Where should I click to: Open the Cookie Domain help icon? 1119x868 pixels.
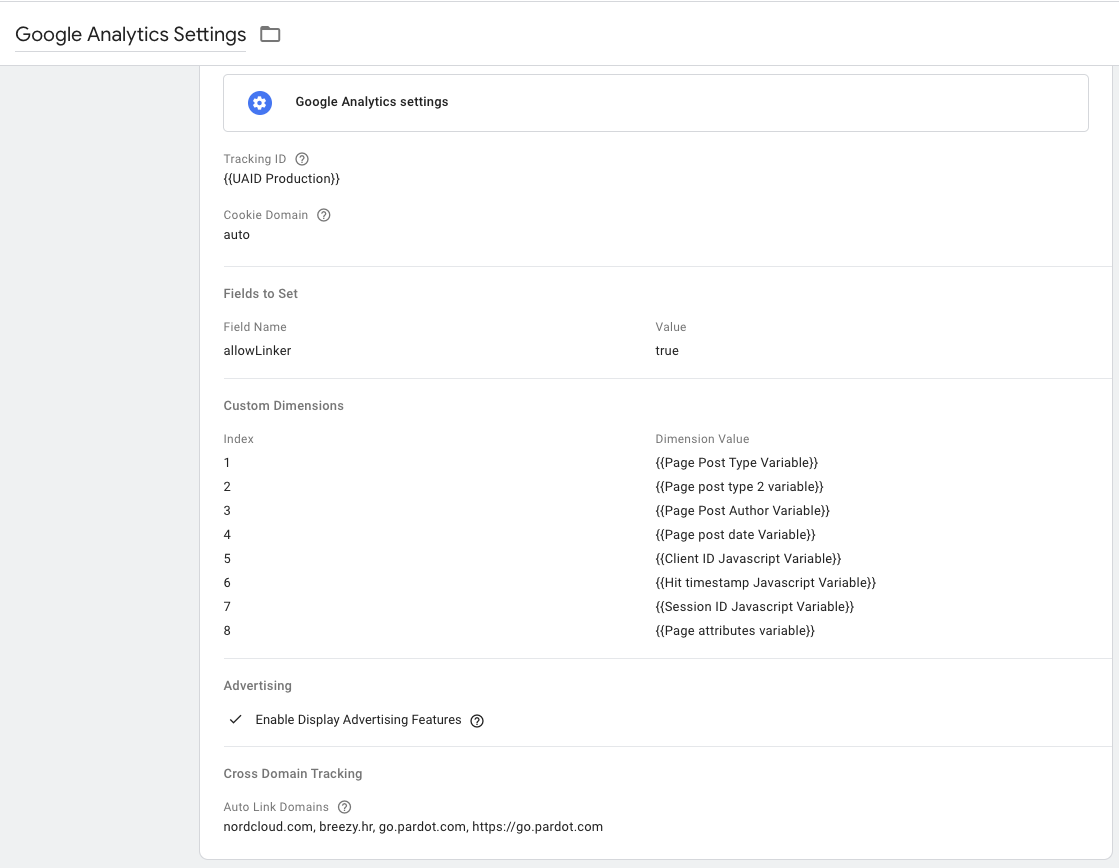(323, 215)
